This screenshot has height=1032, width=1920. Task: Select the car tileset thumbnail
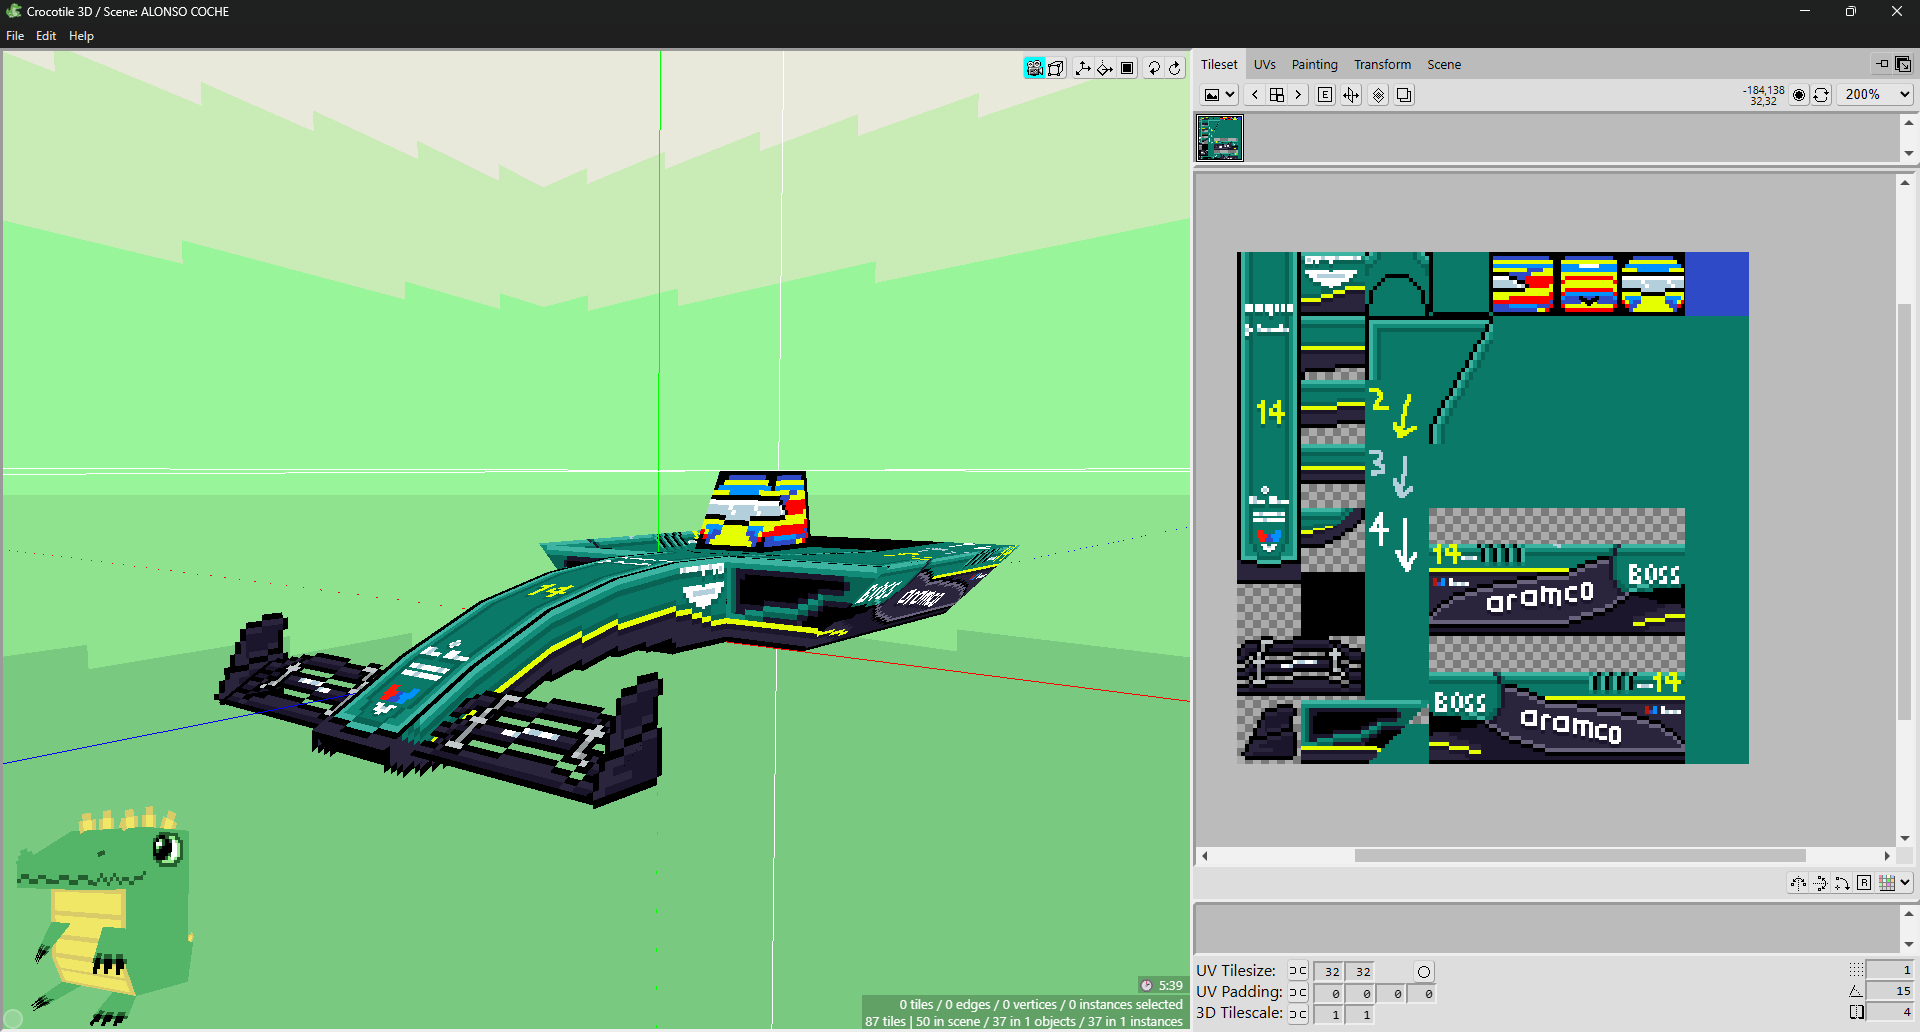coord(1220,138)
